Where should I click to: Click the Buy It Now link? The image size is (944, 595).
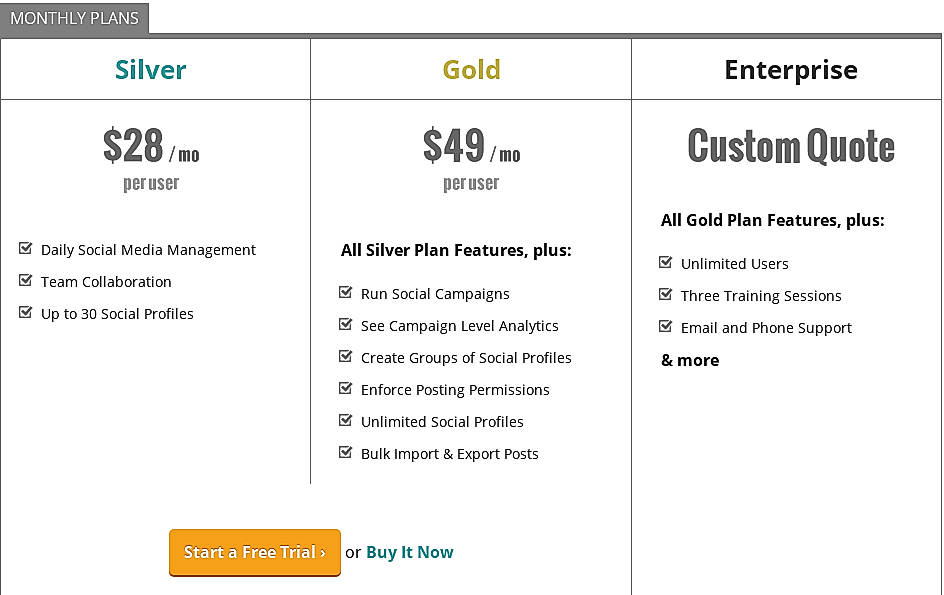click(410, 552)
